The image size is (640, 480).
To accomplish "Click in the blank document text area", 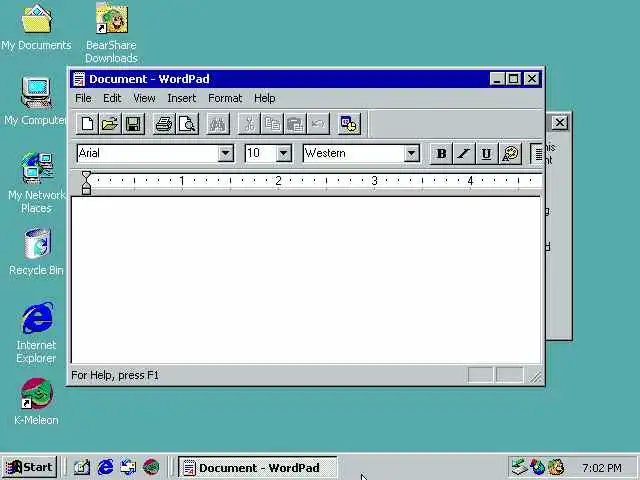I will (x=306, y=280).
